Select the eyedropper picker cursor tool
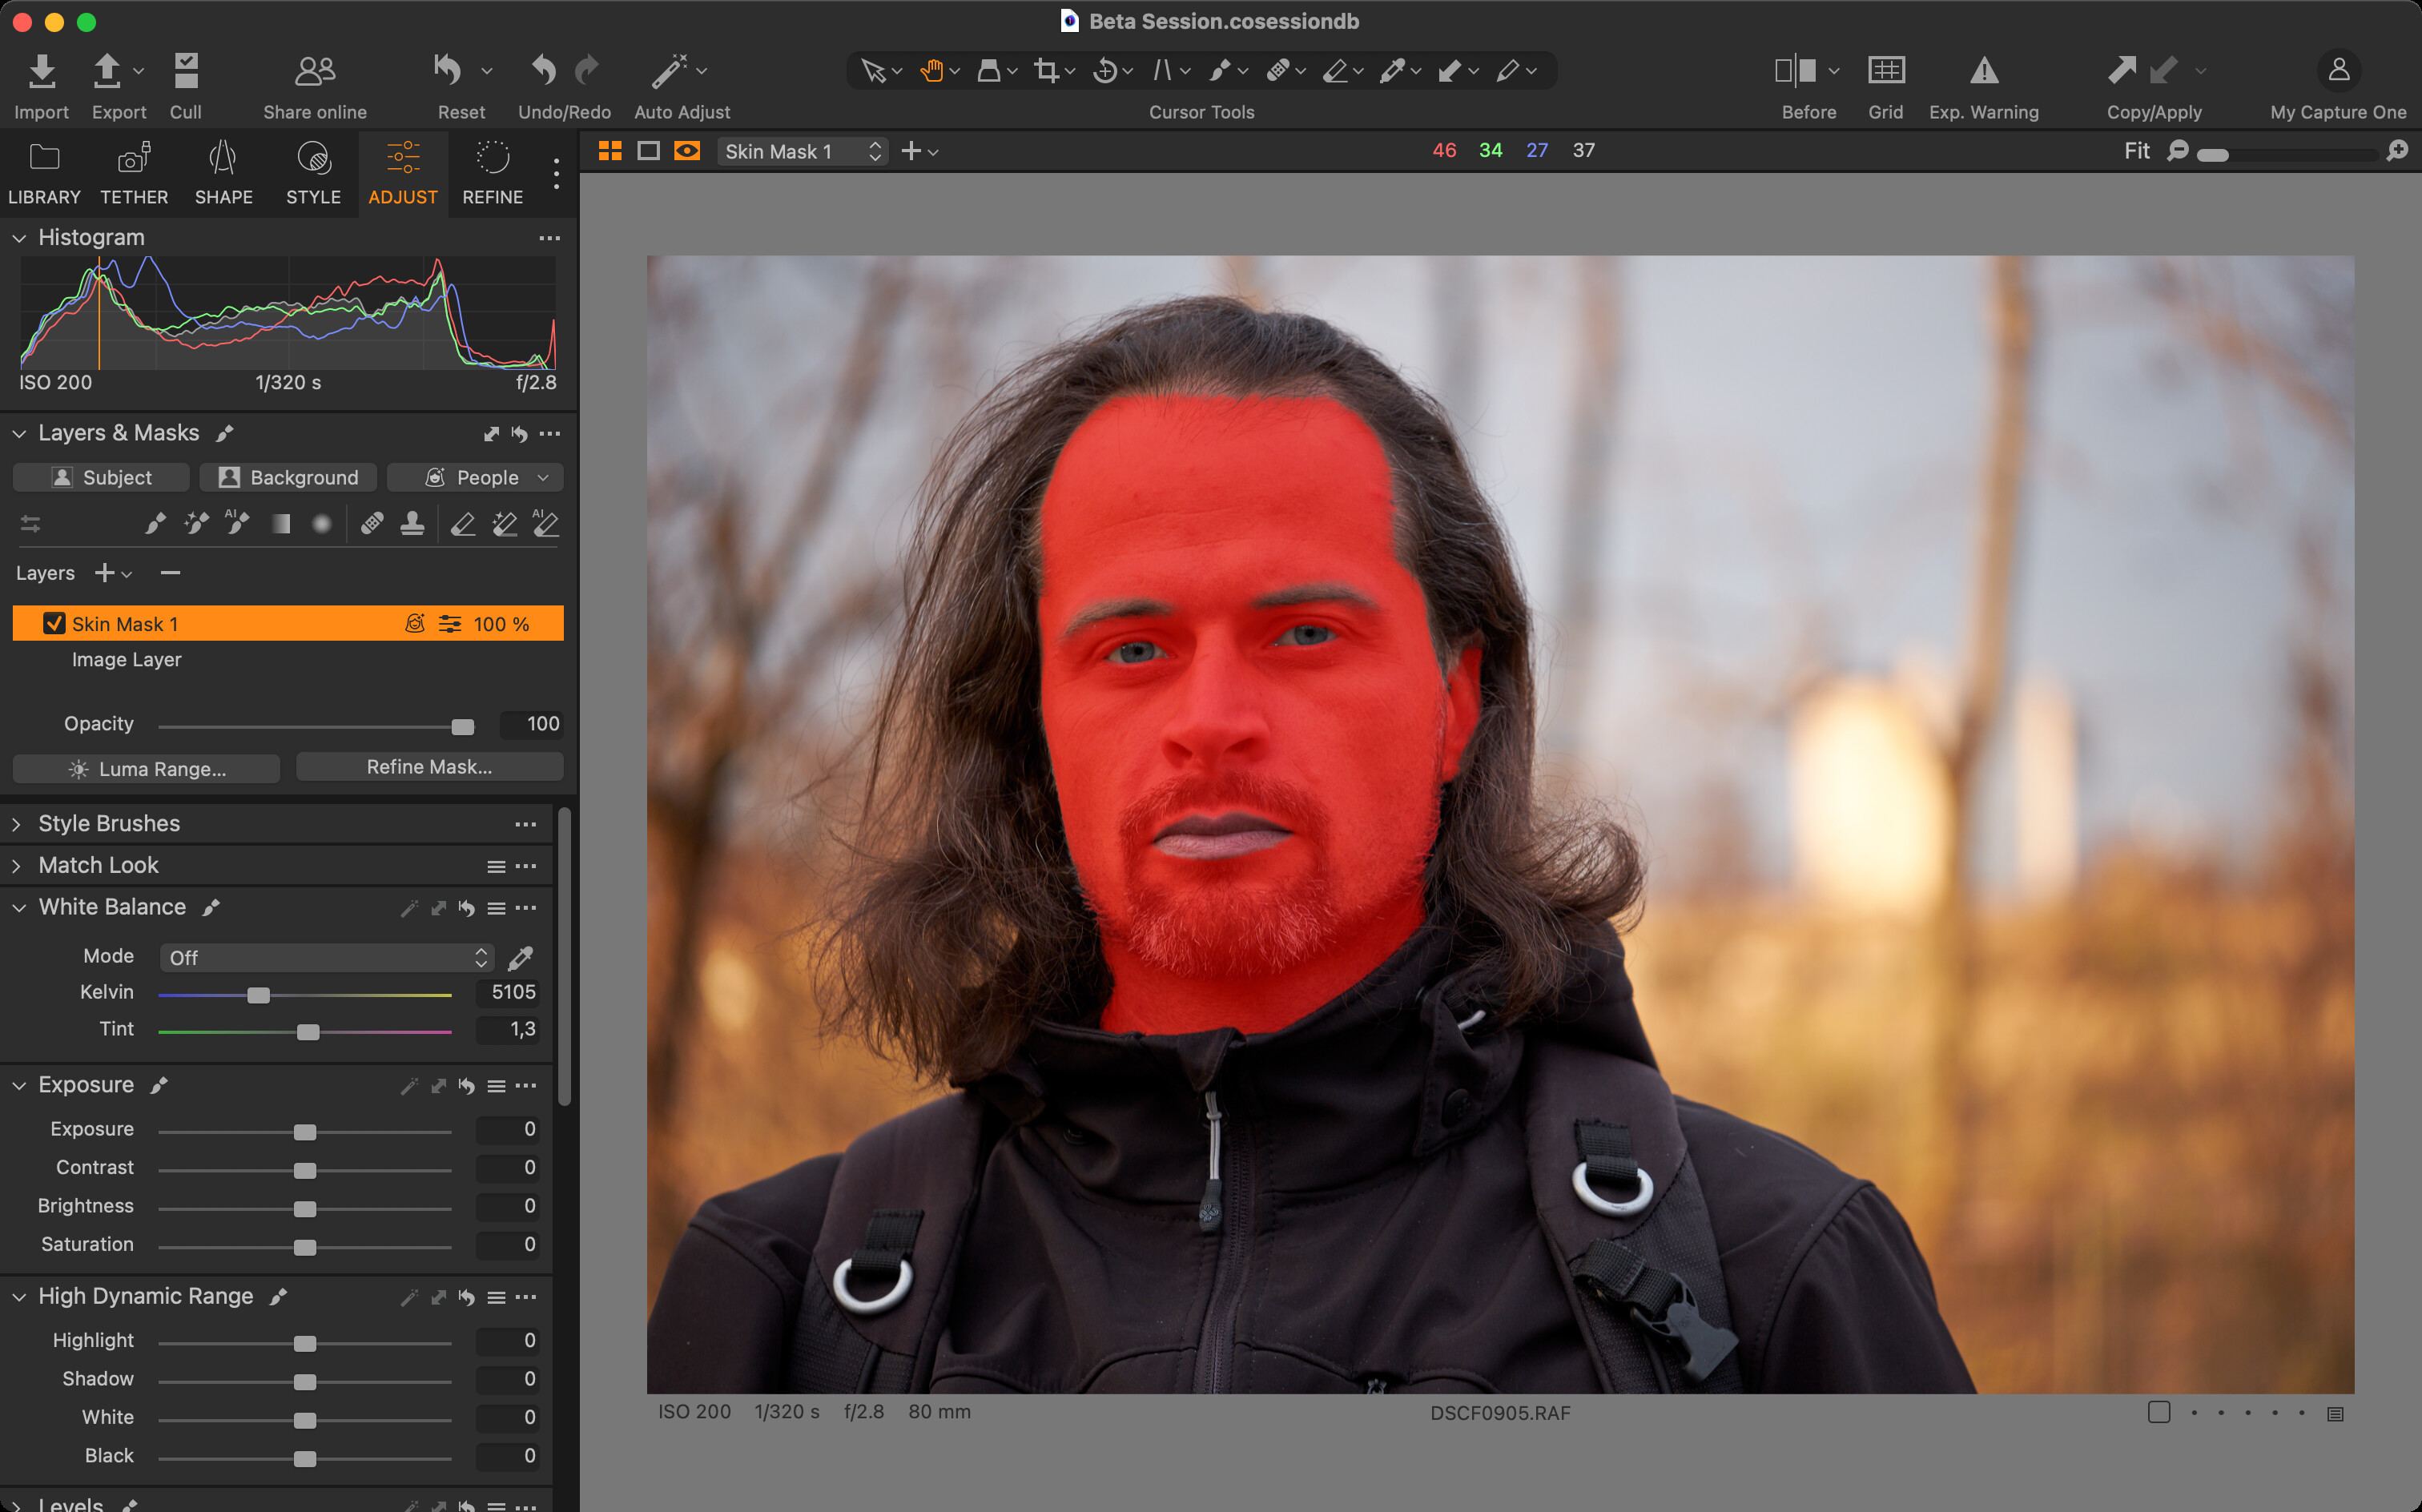Viewport: 2422px width, 1512px height. click(1392, 70)
